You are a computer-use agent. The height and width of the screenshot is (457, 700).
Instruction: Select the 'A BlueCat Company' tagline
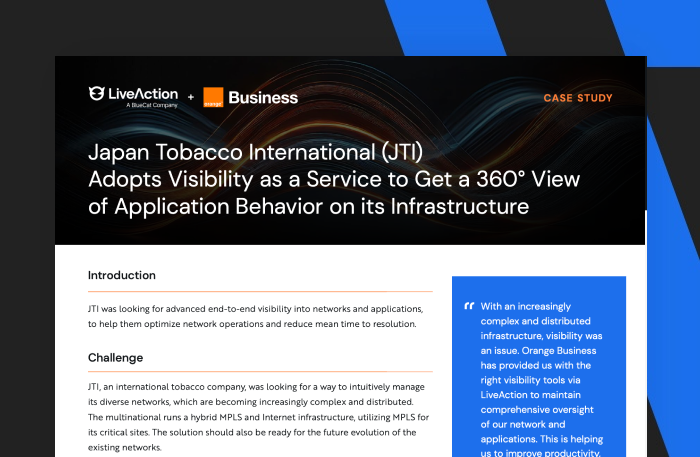[140, 105]
